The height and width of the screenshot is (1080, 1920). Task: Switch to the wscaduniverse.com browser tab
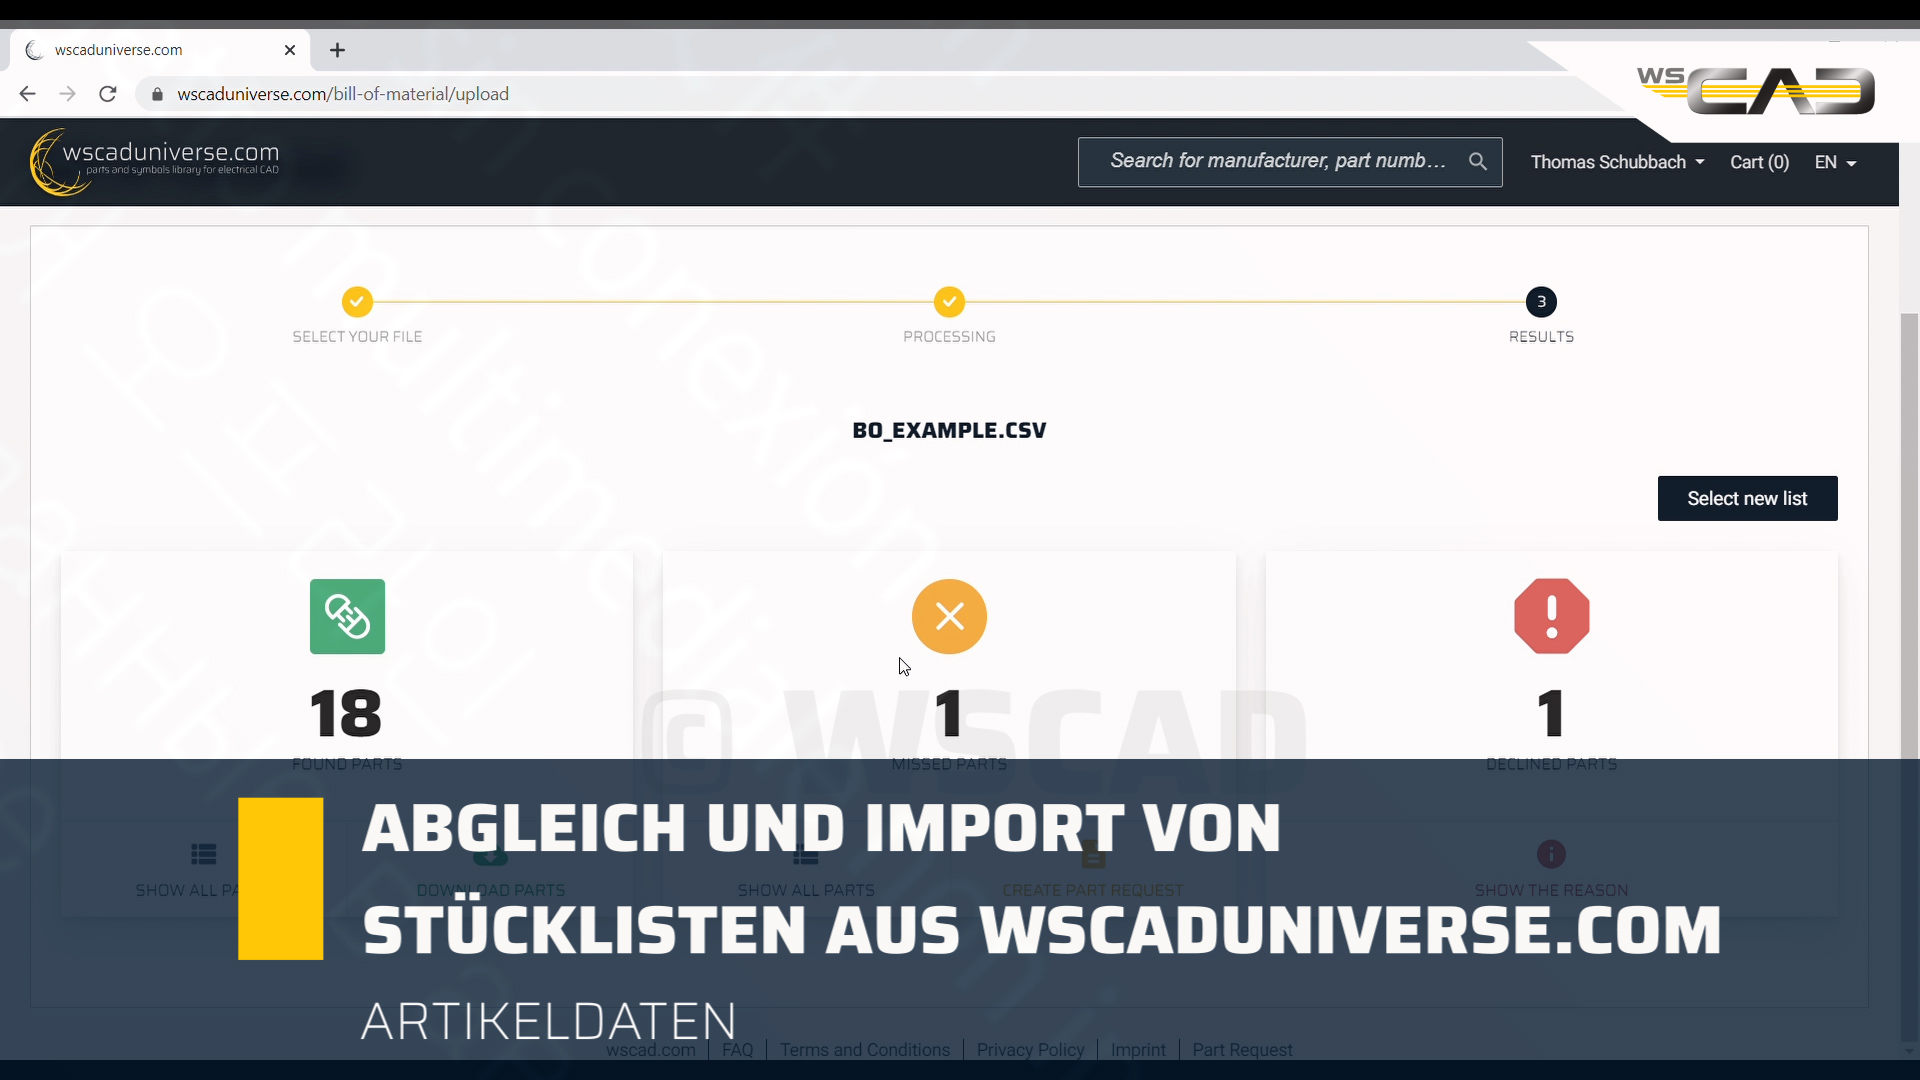(140, 49)
